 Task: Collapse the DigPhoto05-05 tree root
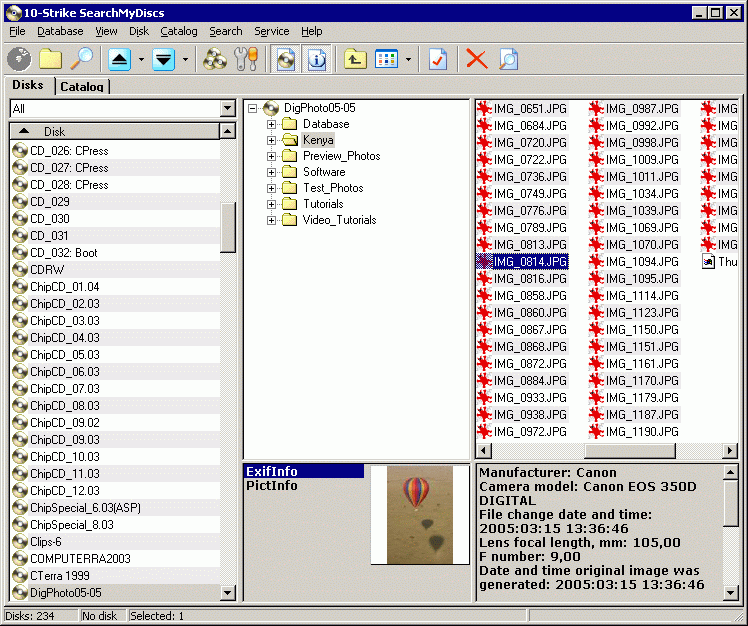coord(252,108)
